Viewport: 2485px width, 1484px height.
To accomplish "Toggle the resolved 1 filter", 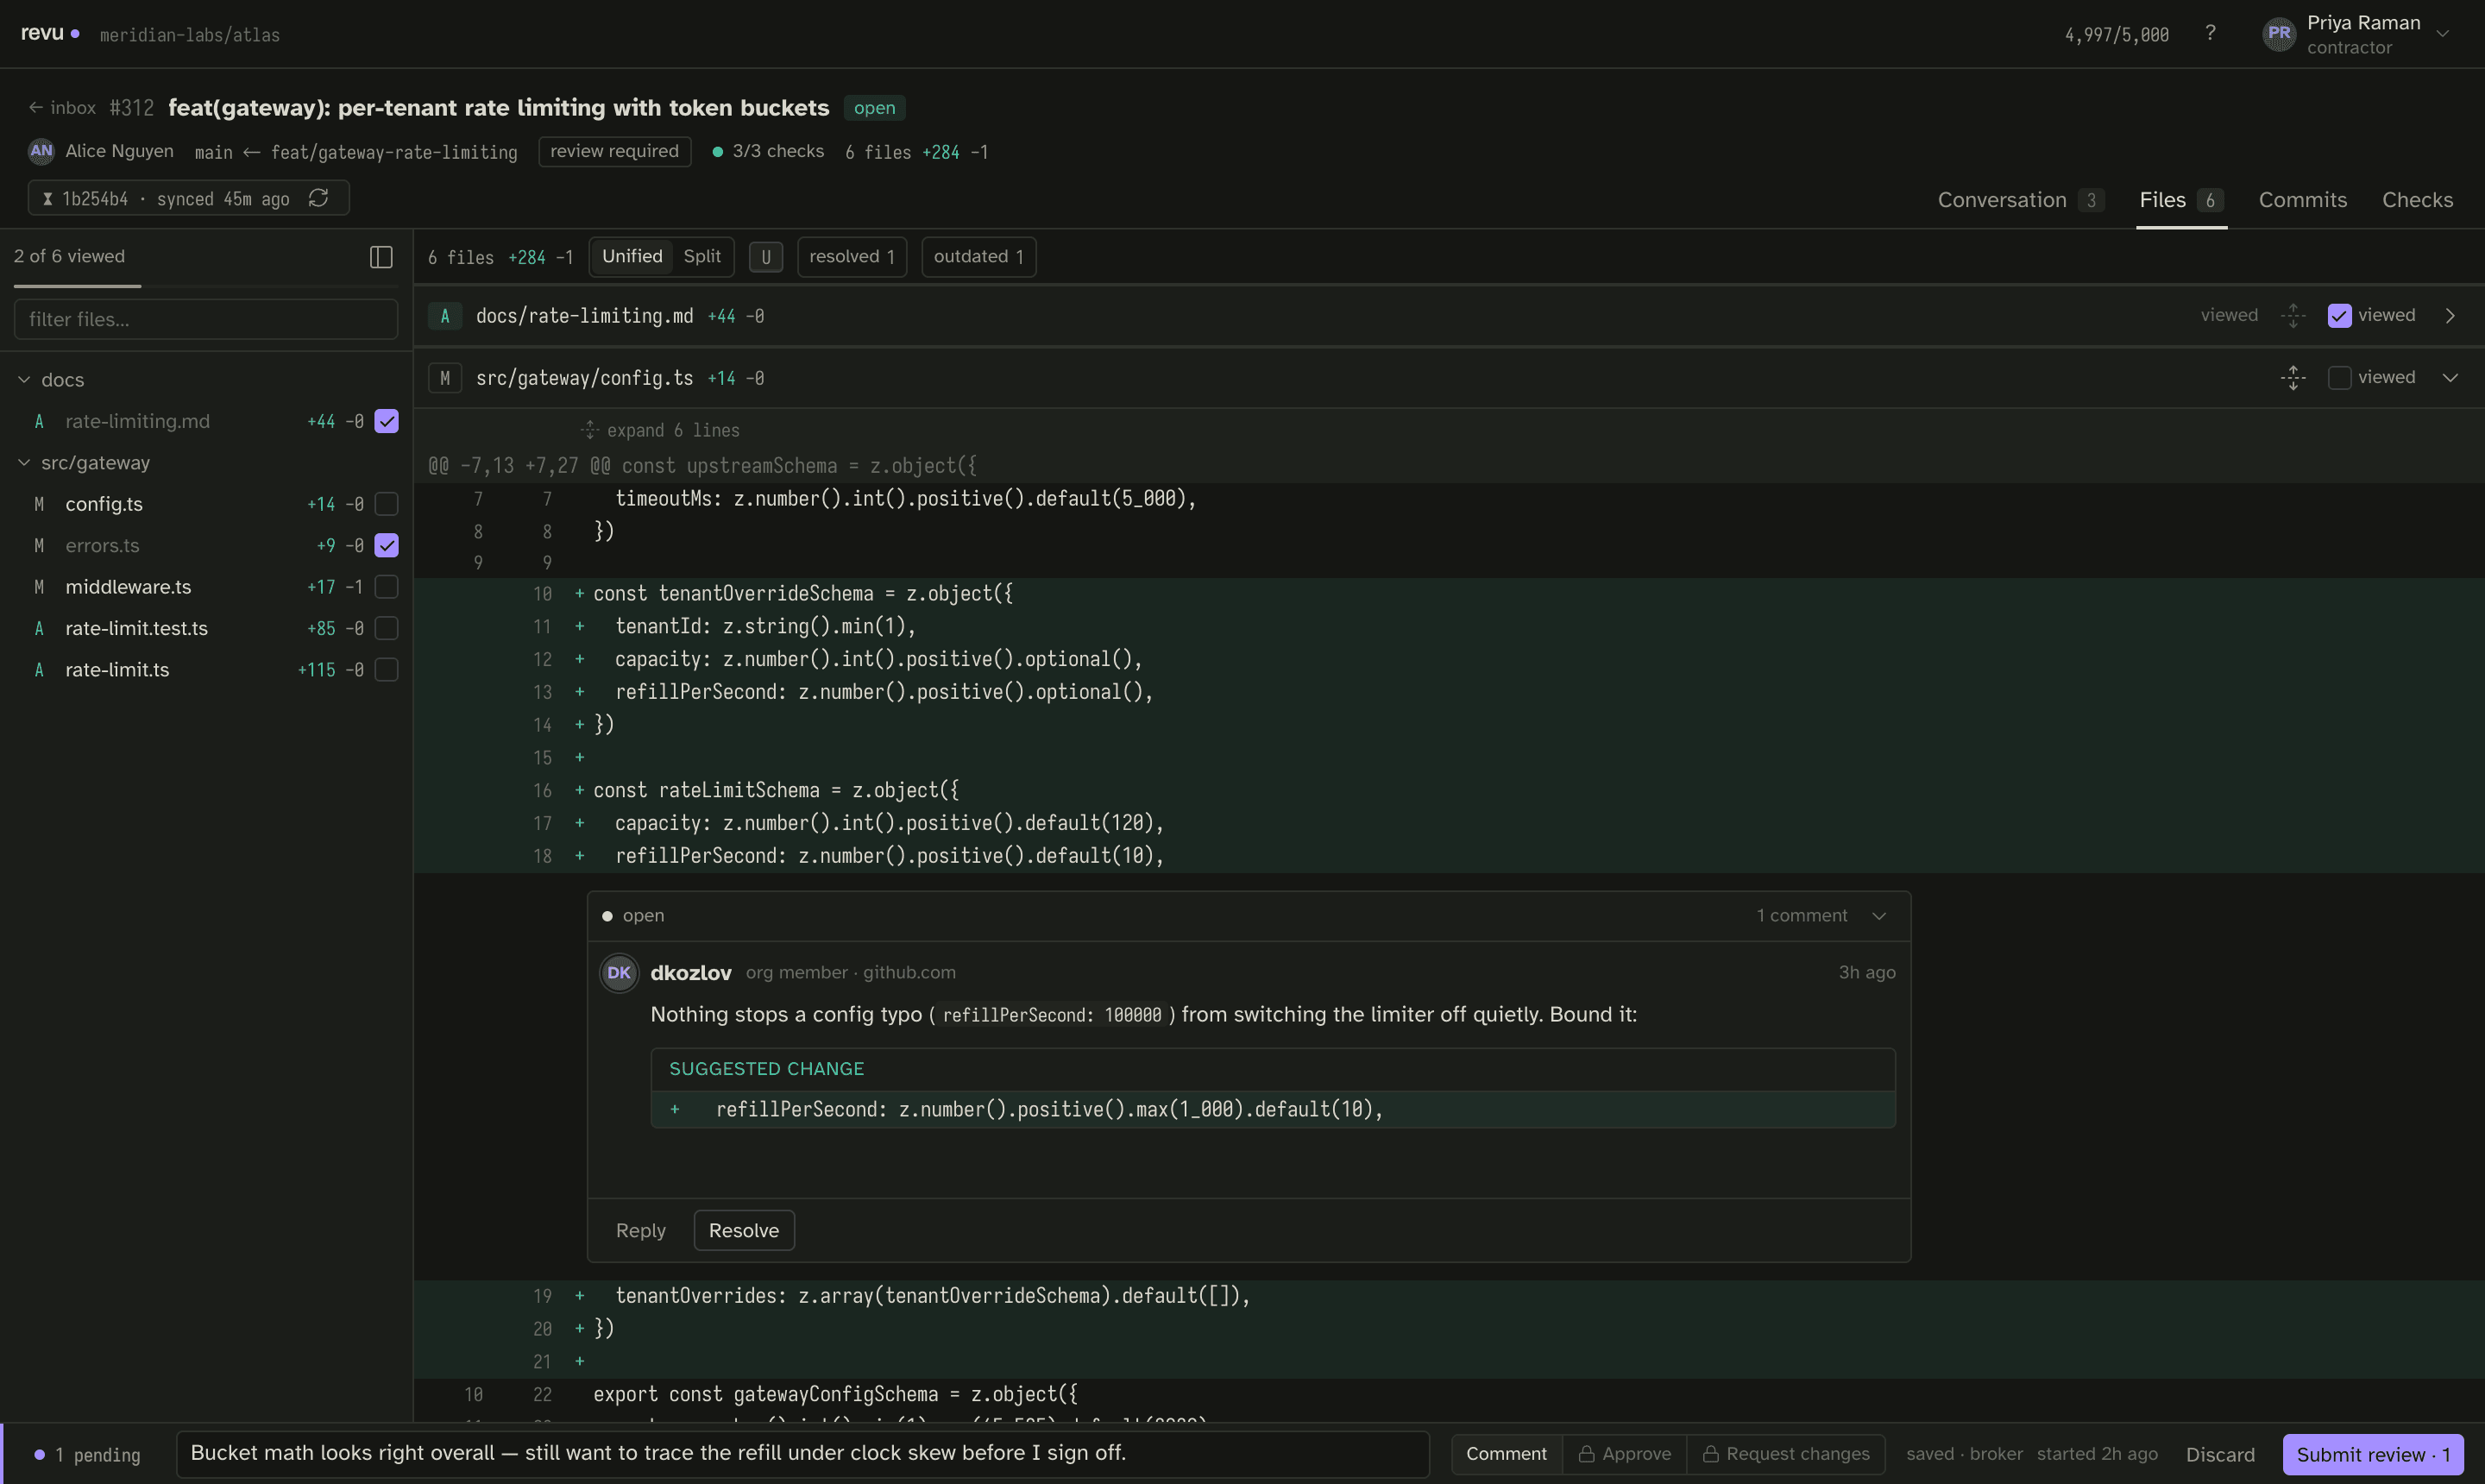I will pos(852,257).
